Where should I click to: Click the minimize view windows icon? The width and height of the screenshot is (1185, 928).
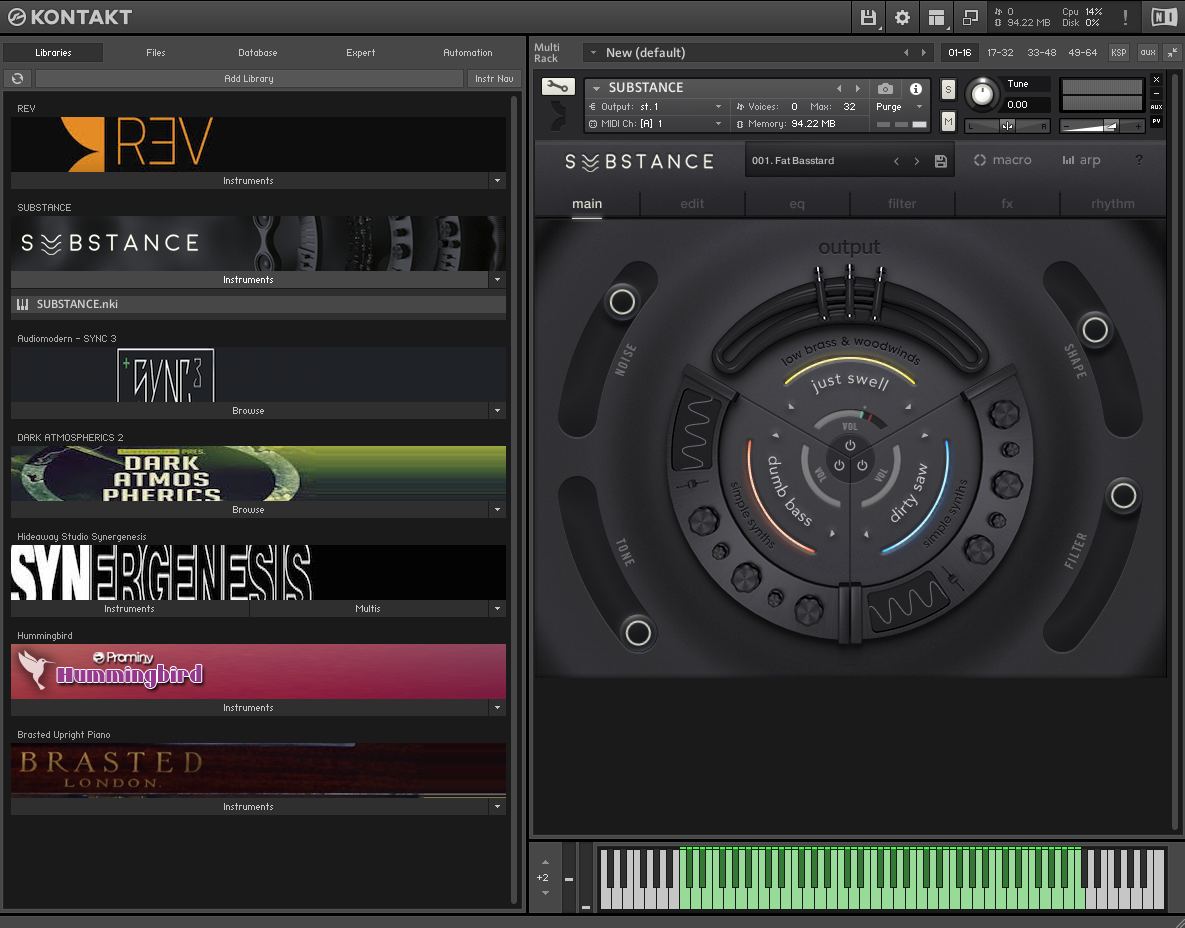970,17
